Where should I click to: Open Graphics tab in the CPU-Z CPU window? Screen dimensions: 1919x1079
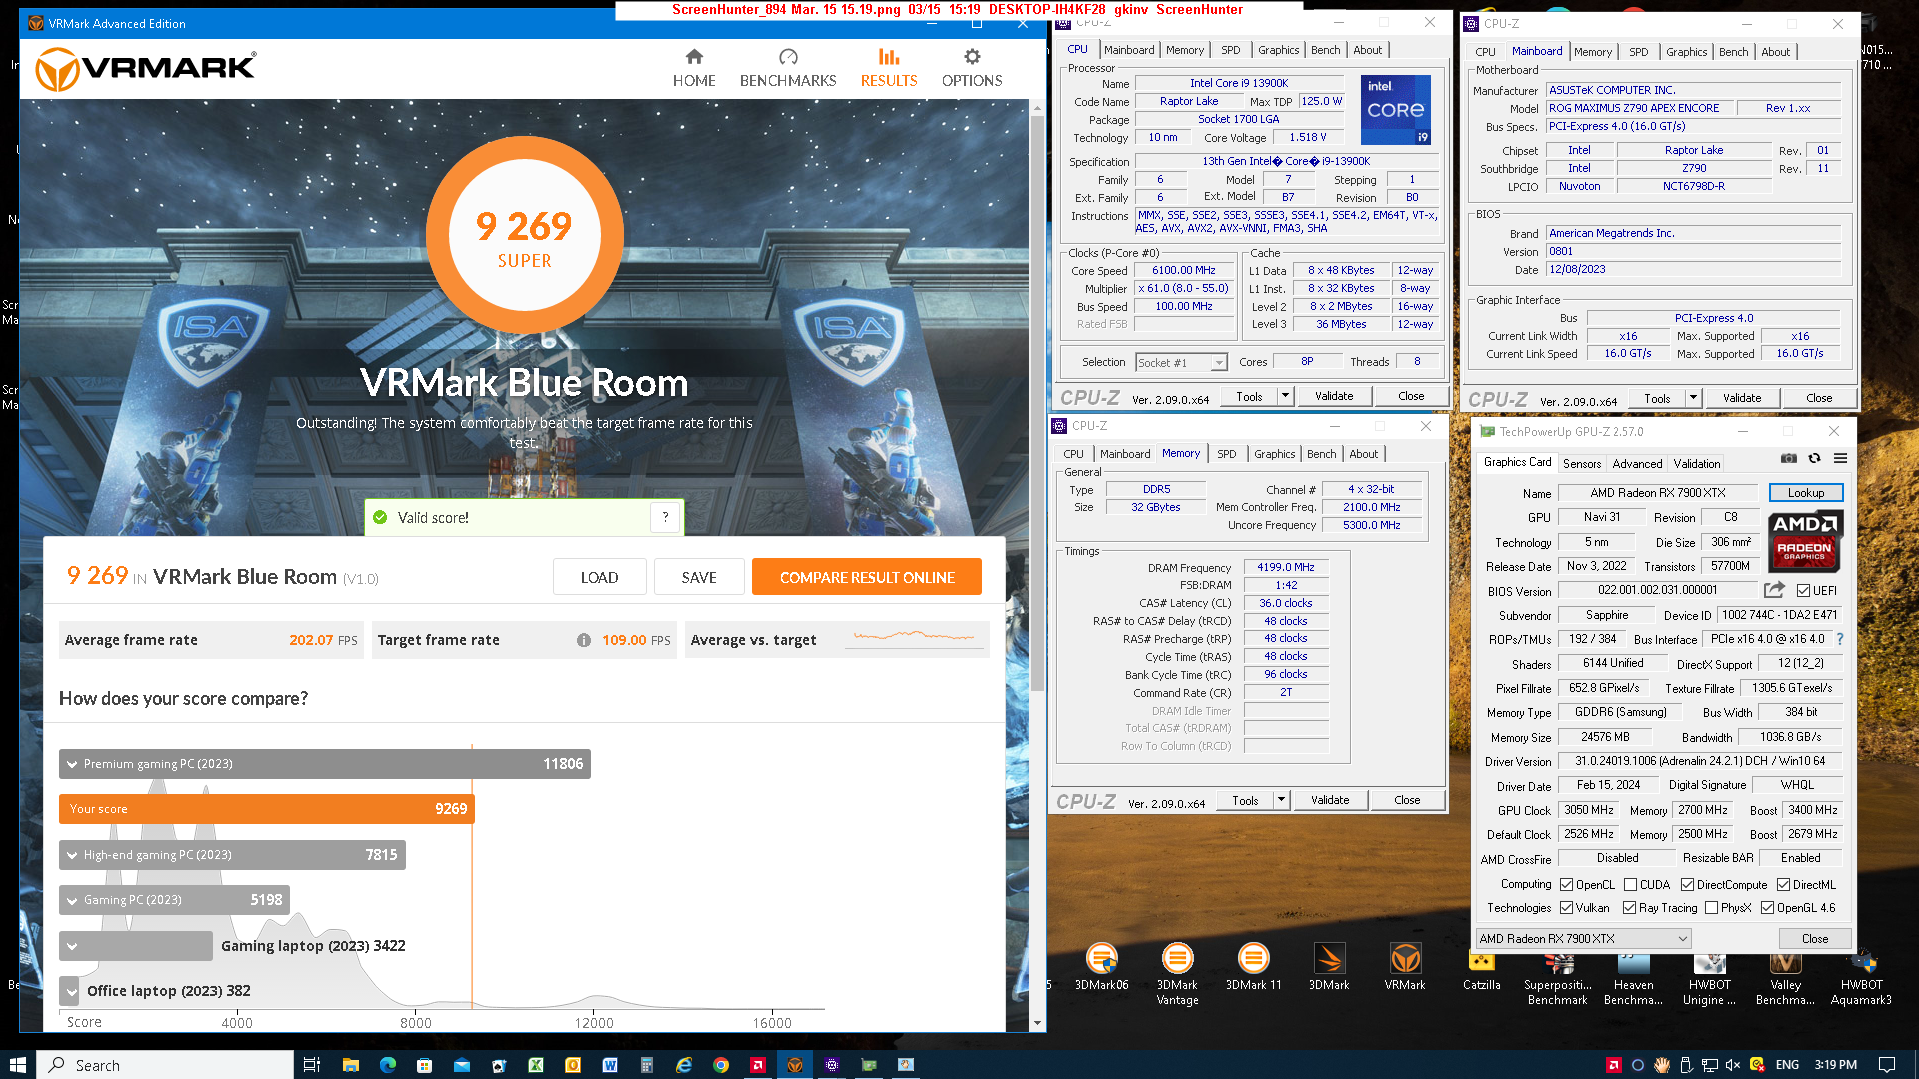[x=1278, y=50]
